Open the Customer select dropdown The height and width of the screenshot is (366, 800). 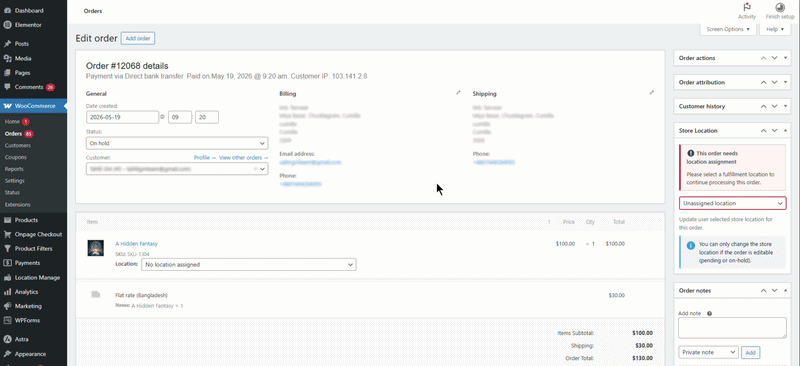point(177,168)
